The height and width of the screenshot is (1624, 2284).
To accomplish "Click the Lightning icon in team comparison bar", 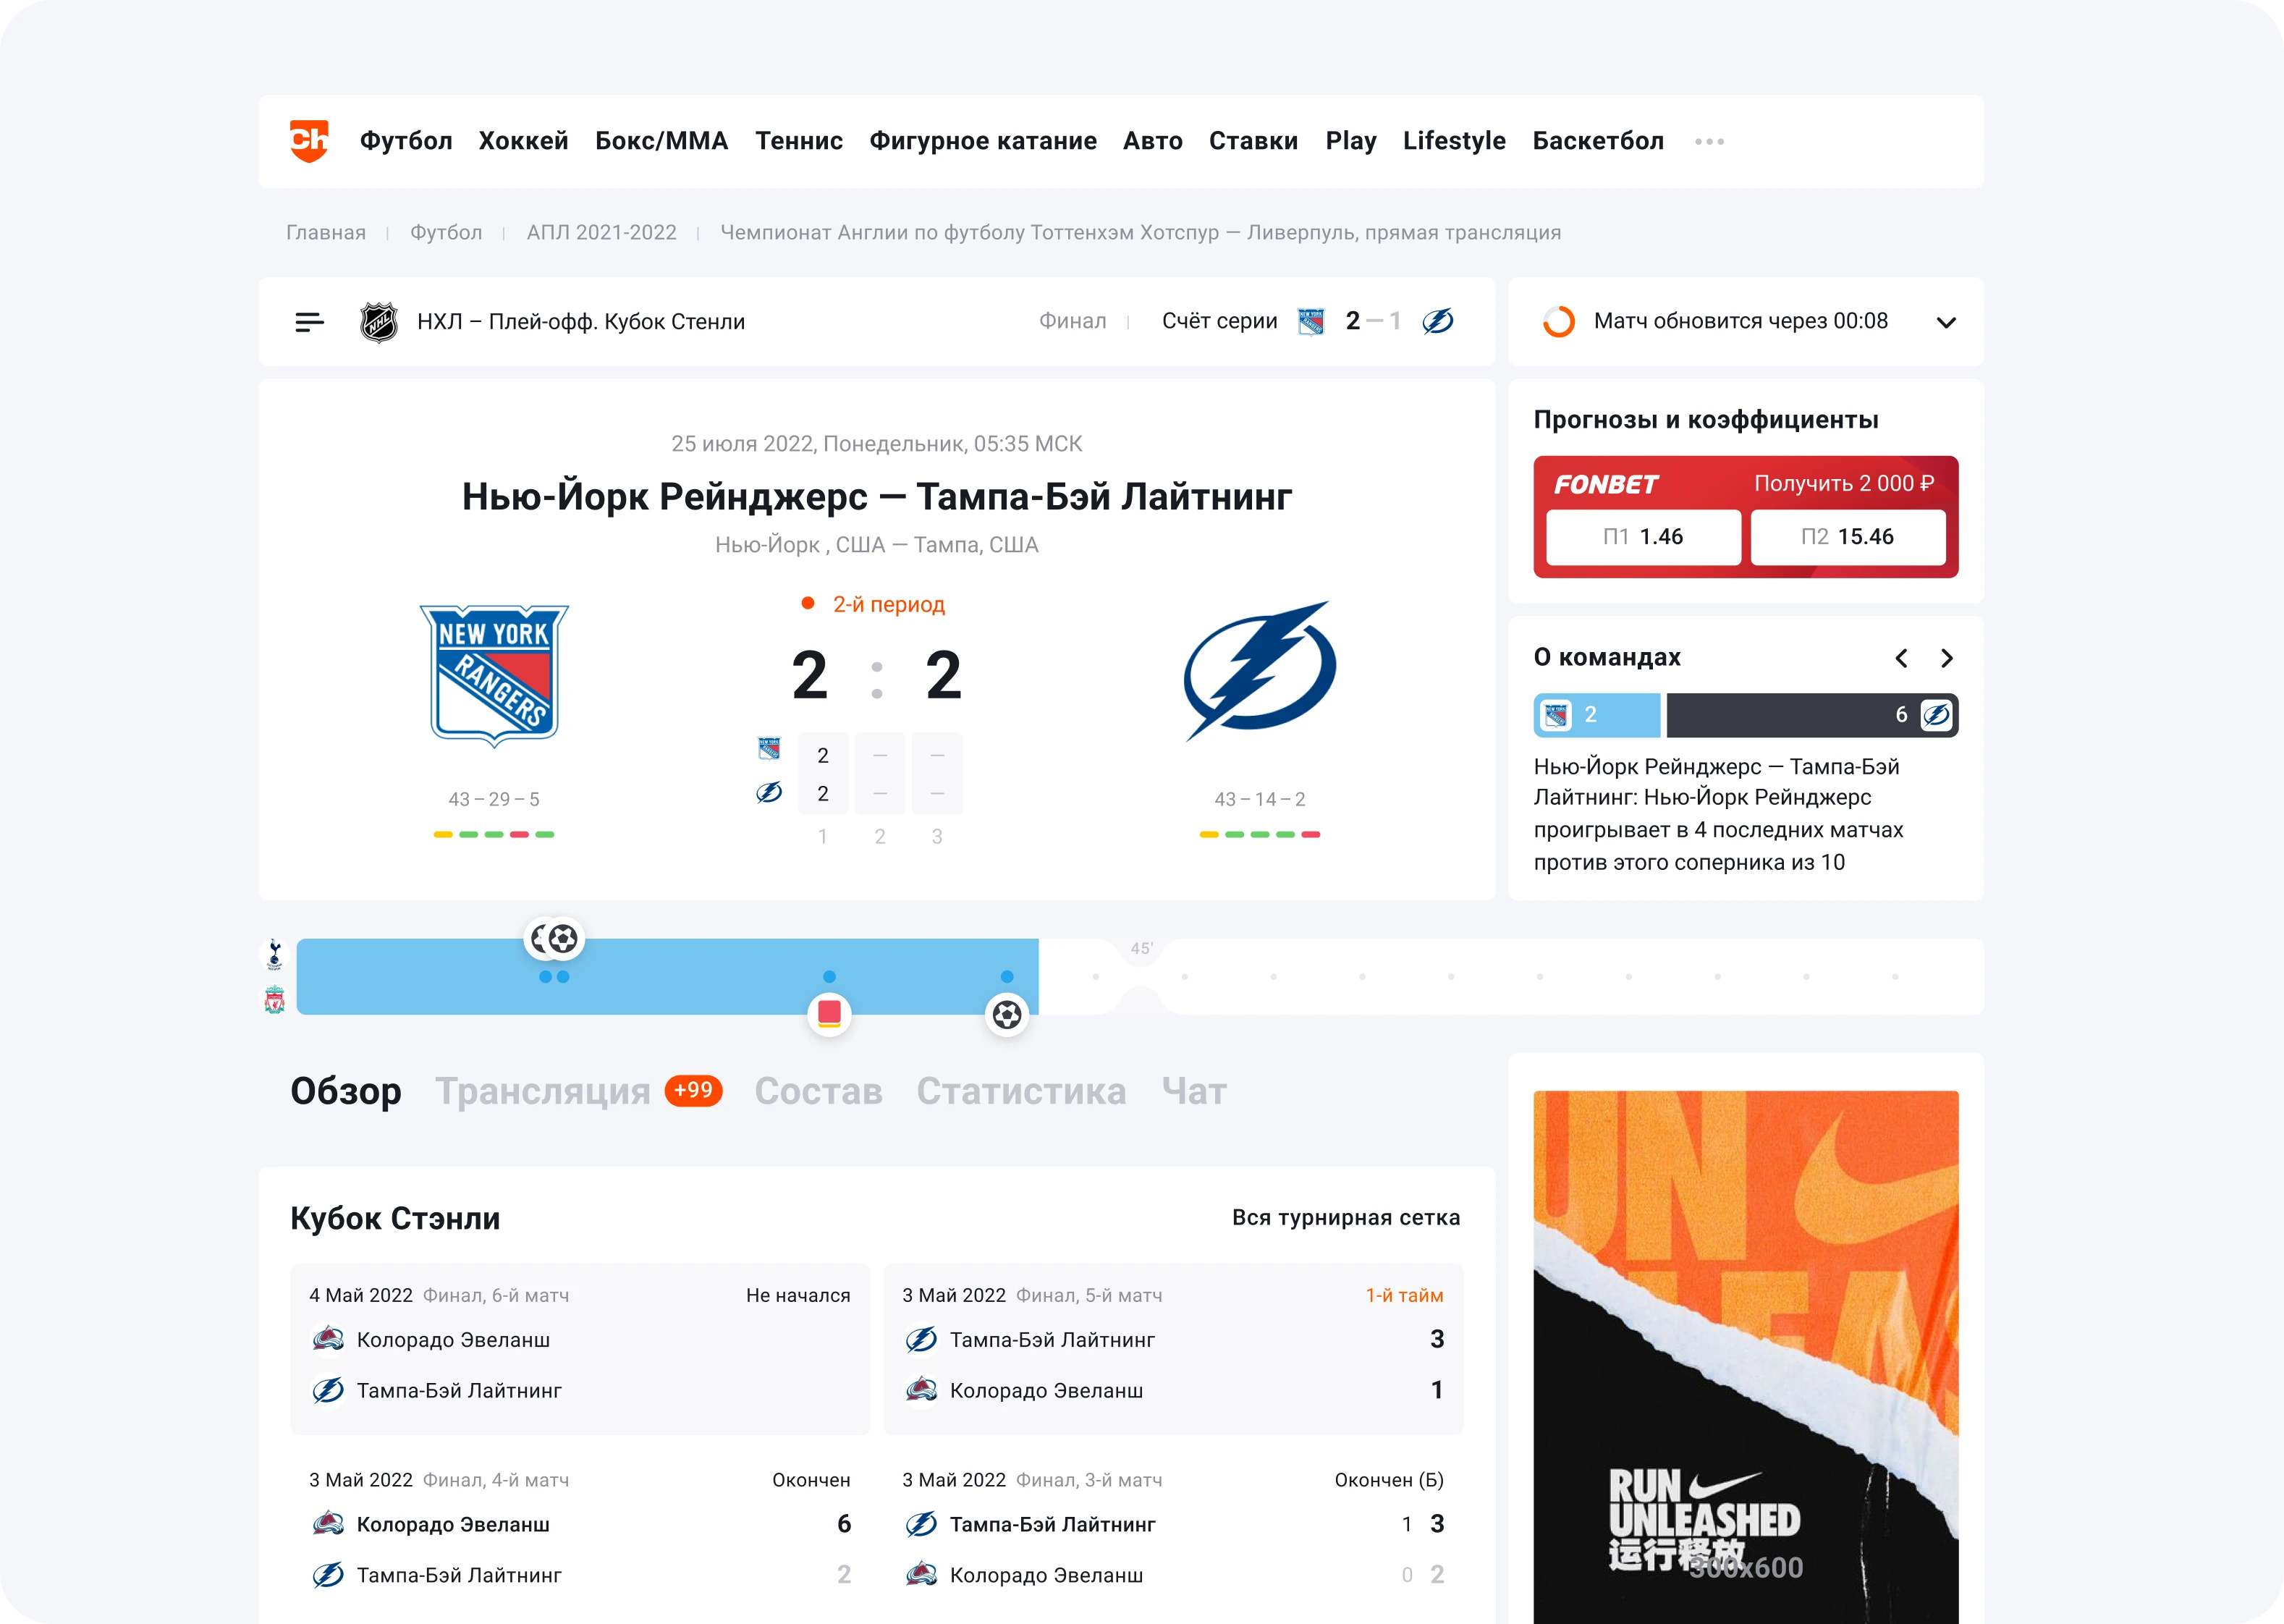I will pos(1936,715).
